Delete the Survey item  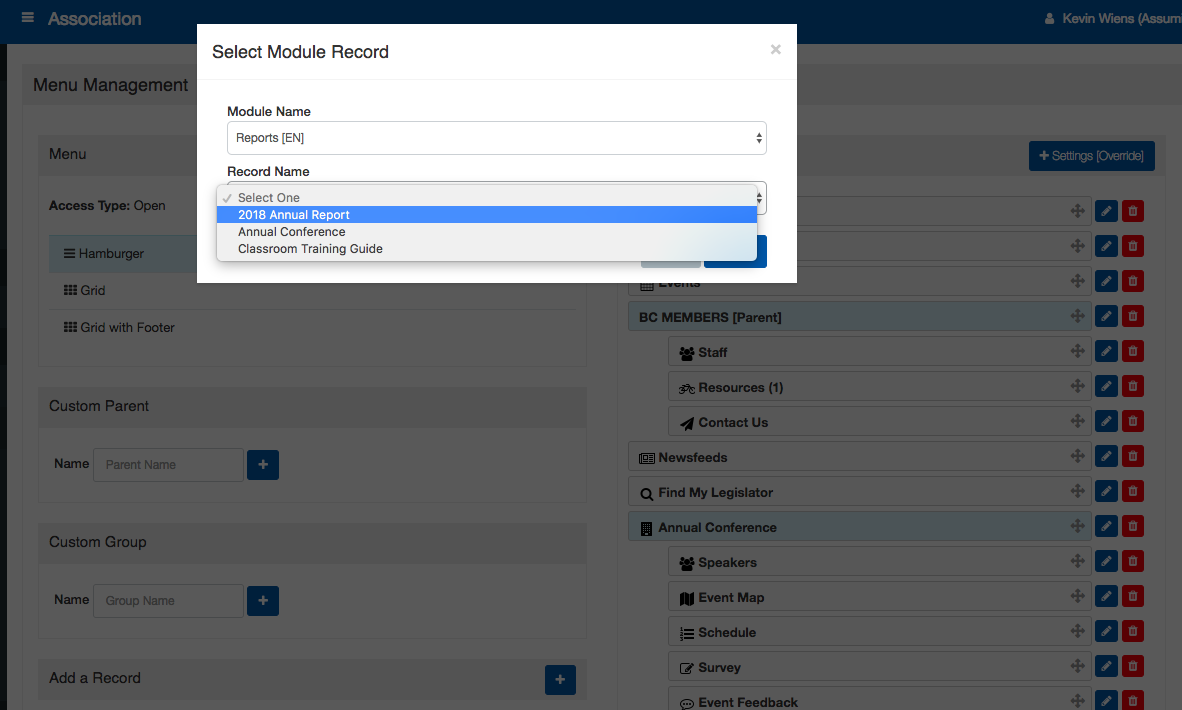coord(1132,667)
